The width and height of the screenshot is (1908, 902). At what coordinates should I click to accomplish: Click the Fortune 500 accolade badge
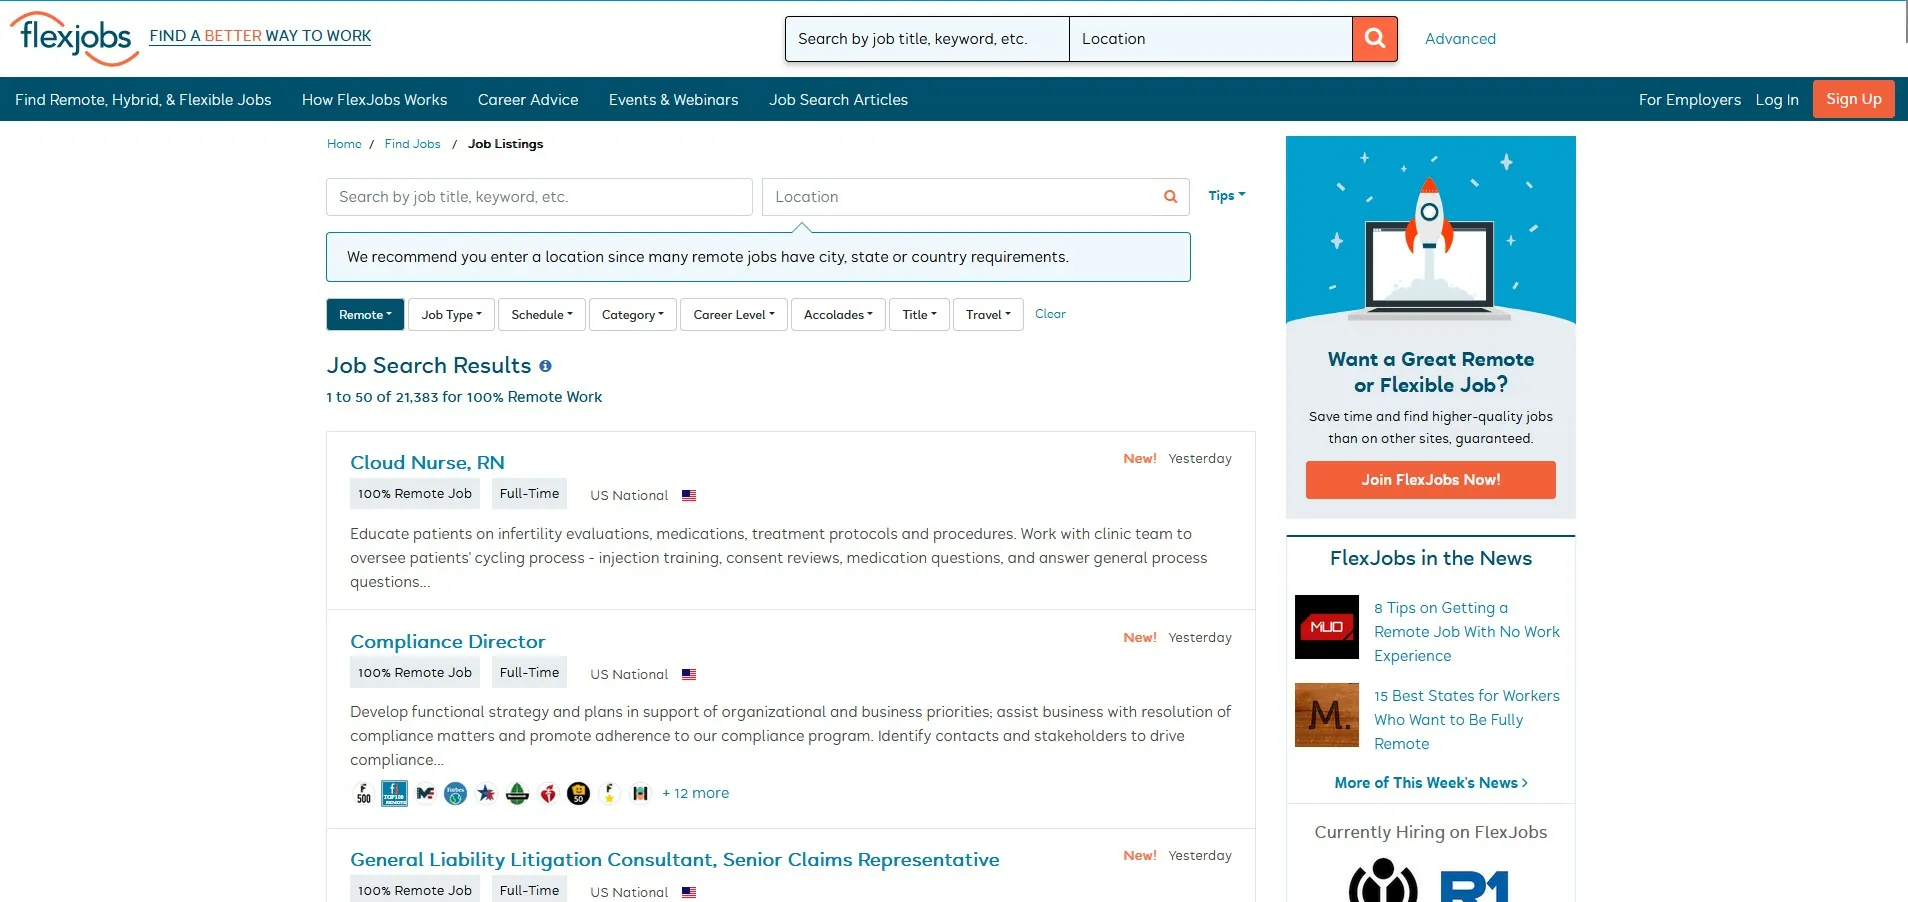click(x=364, y=794)
